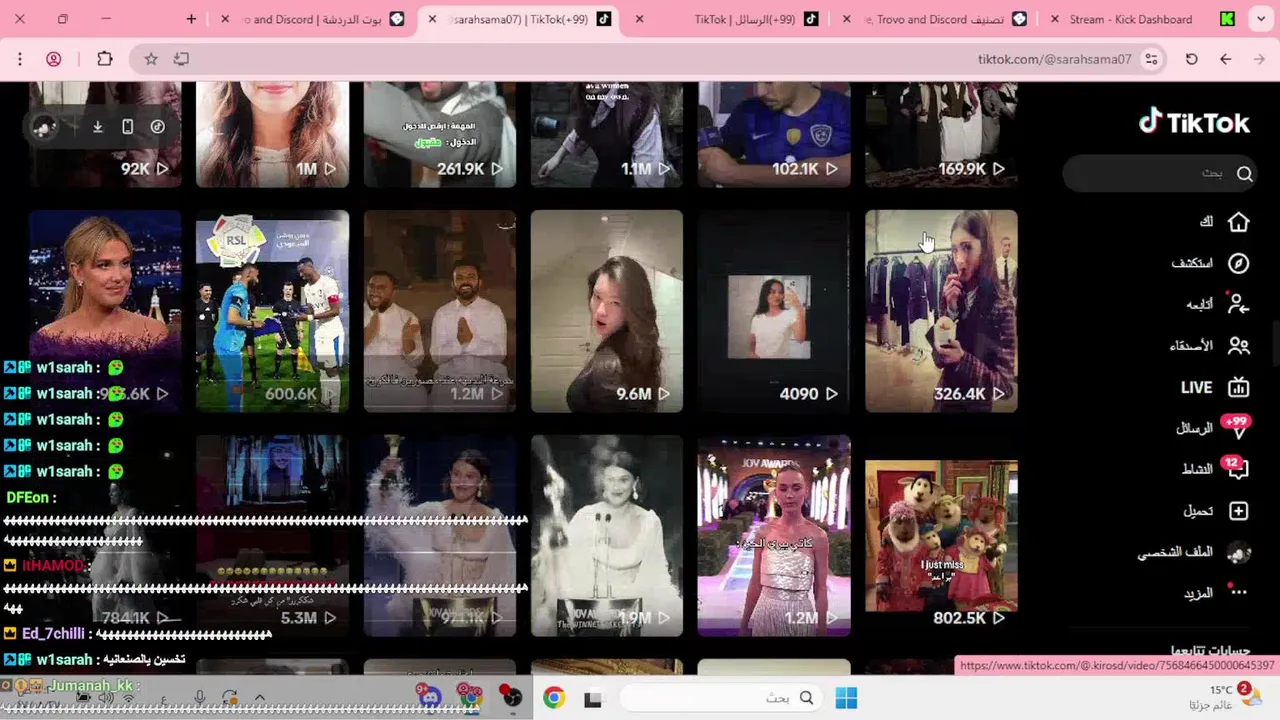The height and width of the screenshot is (720, 1280).
Task: Open Chrome's three-dot menu
Action: pyautogui.click(x=19, y=59)
